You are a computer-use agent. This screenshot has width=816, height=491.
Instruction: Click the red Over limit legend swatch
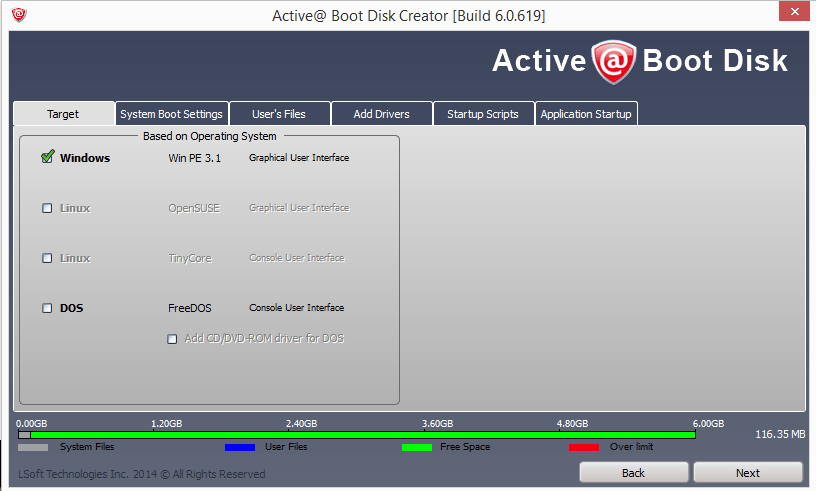pyautogui.click(x=584, y=447)
